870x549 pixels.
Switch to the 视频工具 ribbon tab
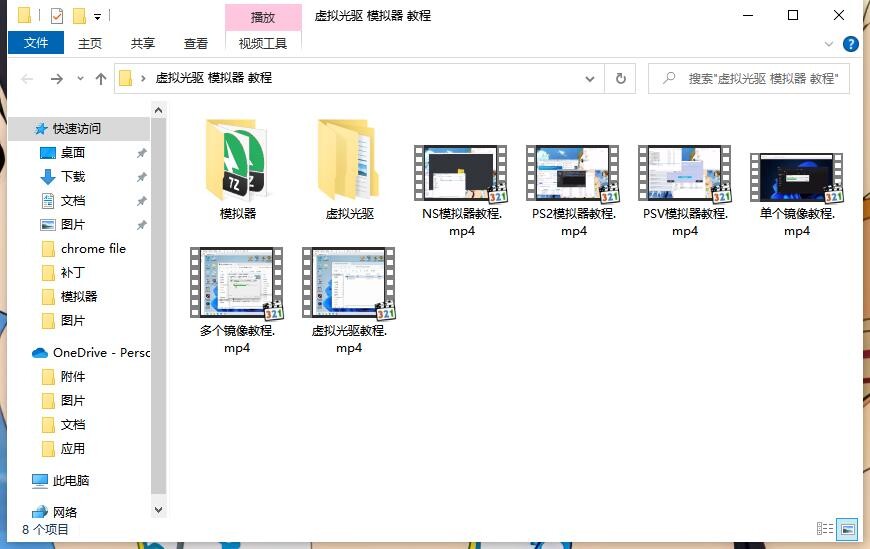pos(263,43)
